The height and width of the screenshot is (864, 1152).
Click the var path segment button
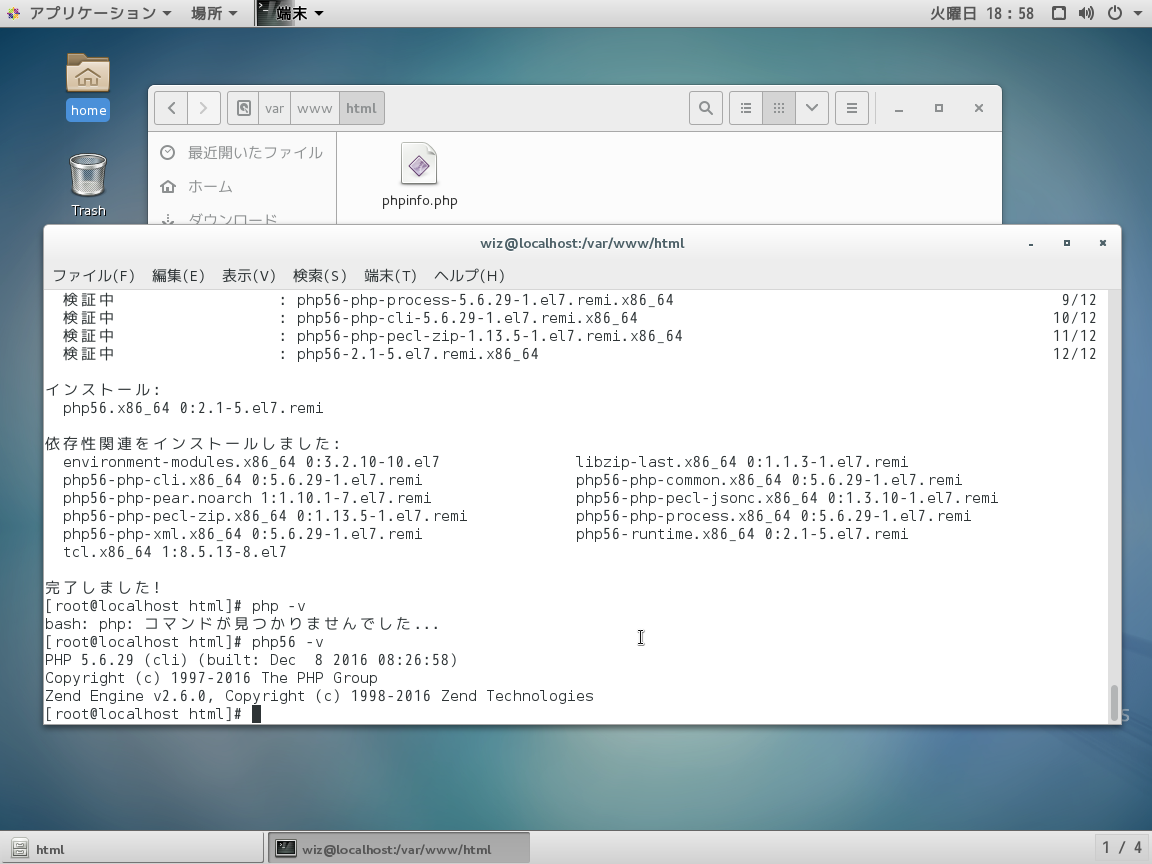(275, 108)
